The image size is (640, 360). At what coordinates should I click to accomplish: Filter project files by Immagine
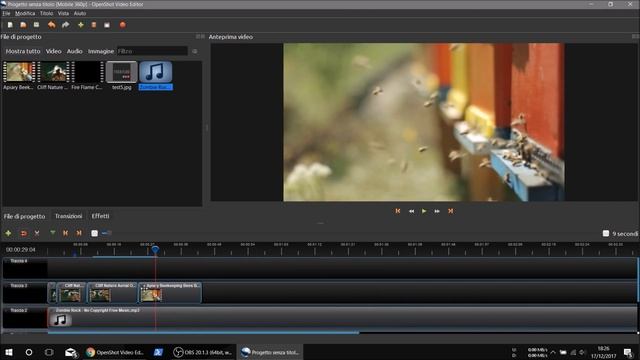pyautogui.click(x=101, y=51)
